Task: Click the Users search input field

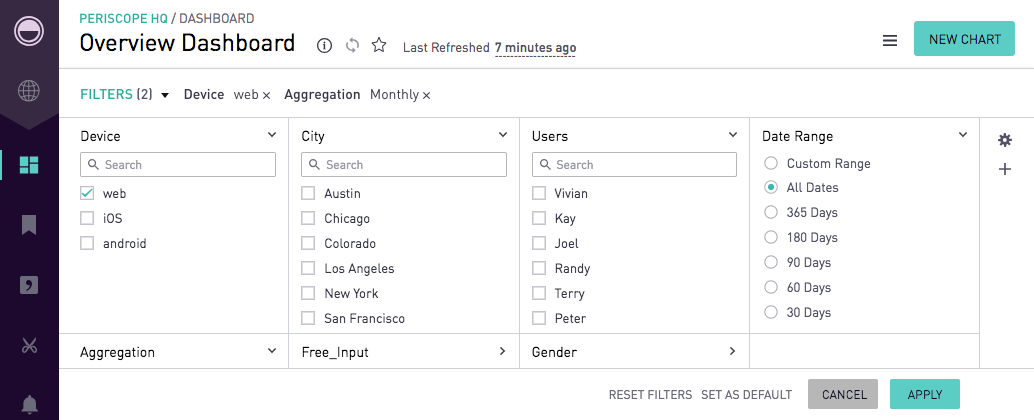Action: coord(634,165)
